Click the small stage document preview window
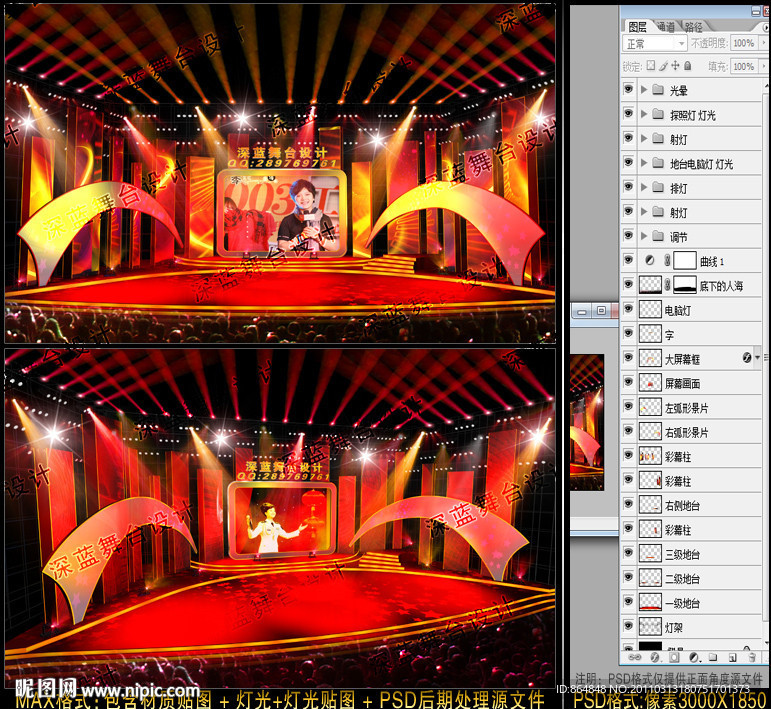The width and height of the screenshot is (771, 709). click(587, 423)
